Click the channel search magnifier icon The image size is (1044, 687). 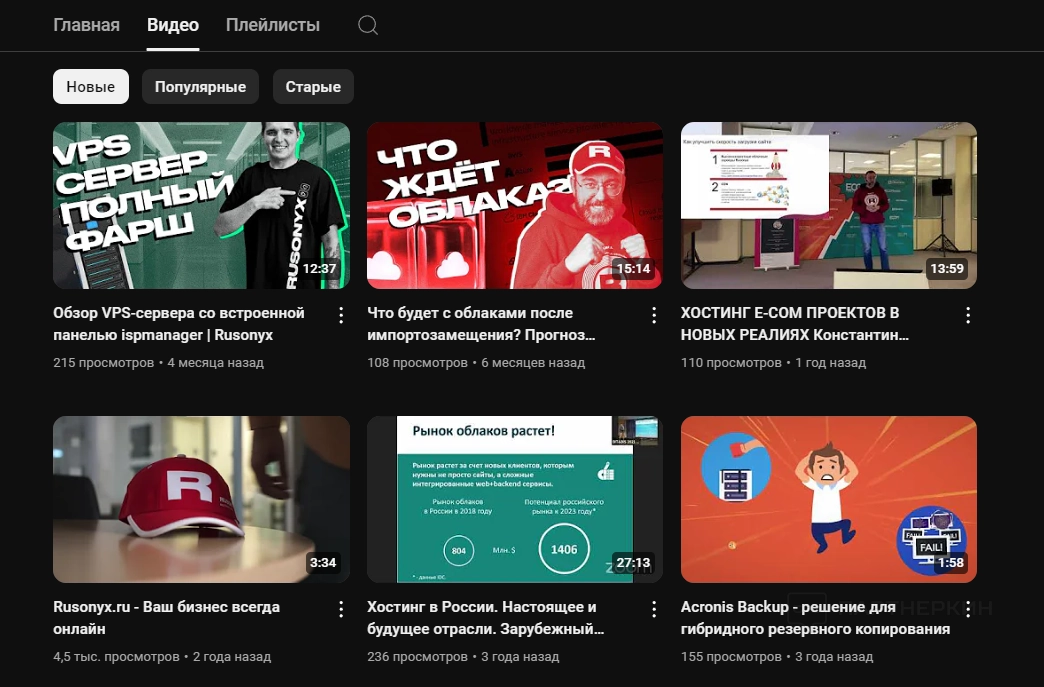368,26
